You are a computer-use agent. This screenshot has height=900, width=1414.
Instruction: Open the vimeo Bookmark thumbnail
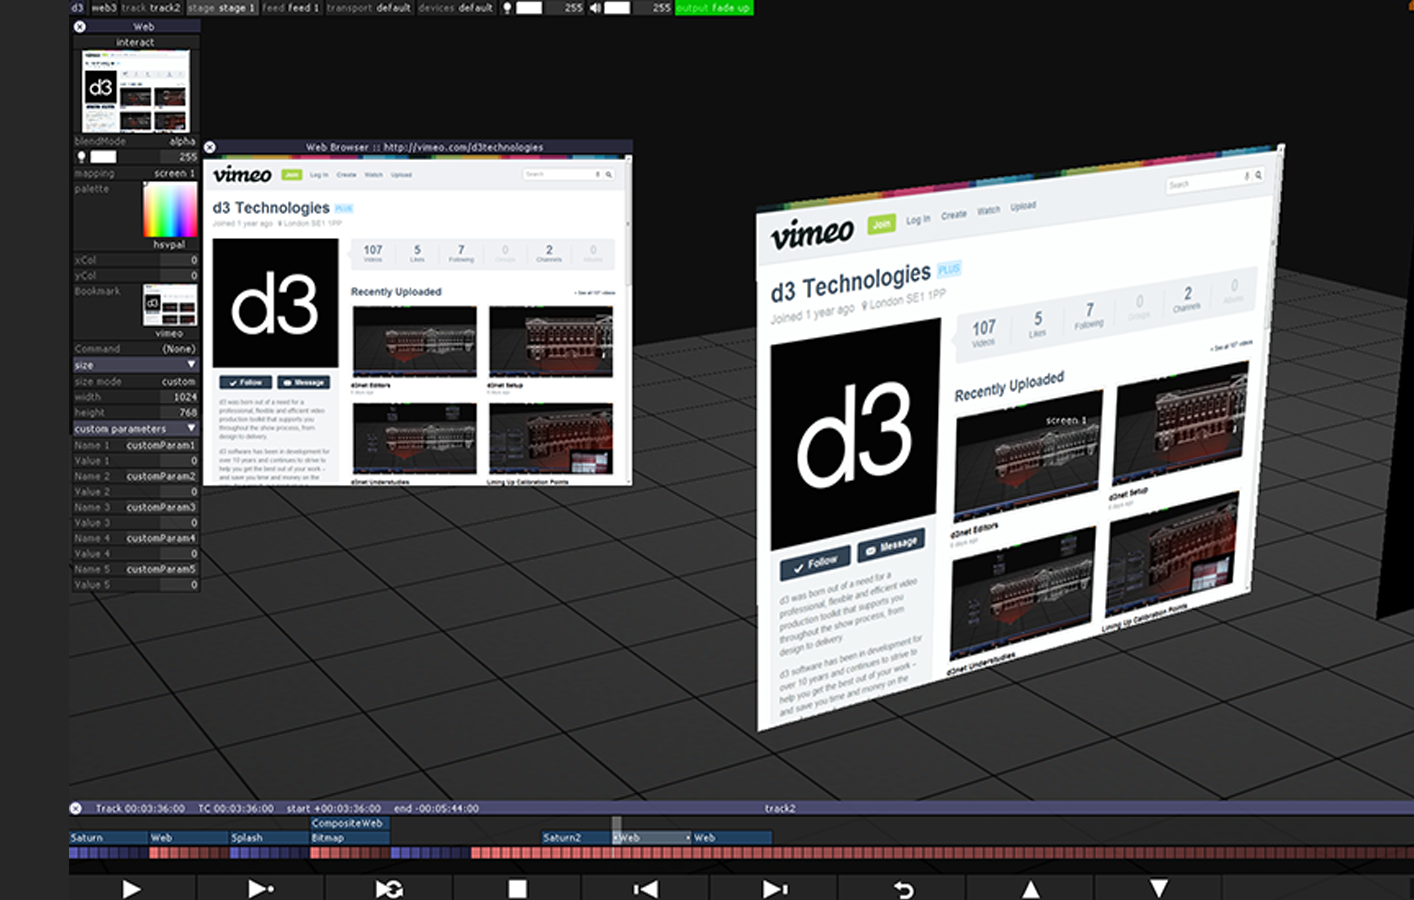point(170,305)
